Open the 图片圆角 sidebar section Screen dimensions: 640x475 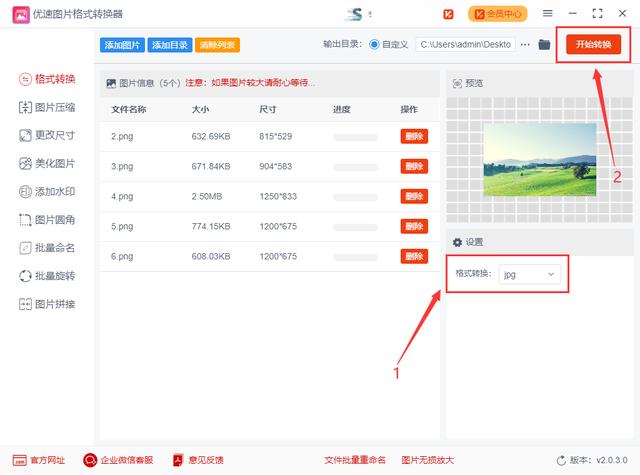pos(47,220)
